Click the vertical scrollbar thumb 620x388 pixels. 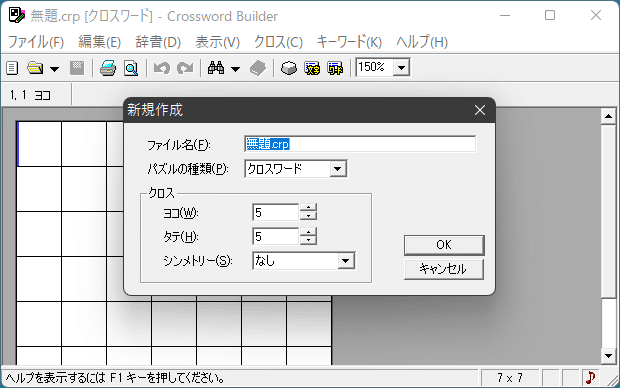pos(608,211)
